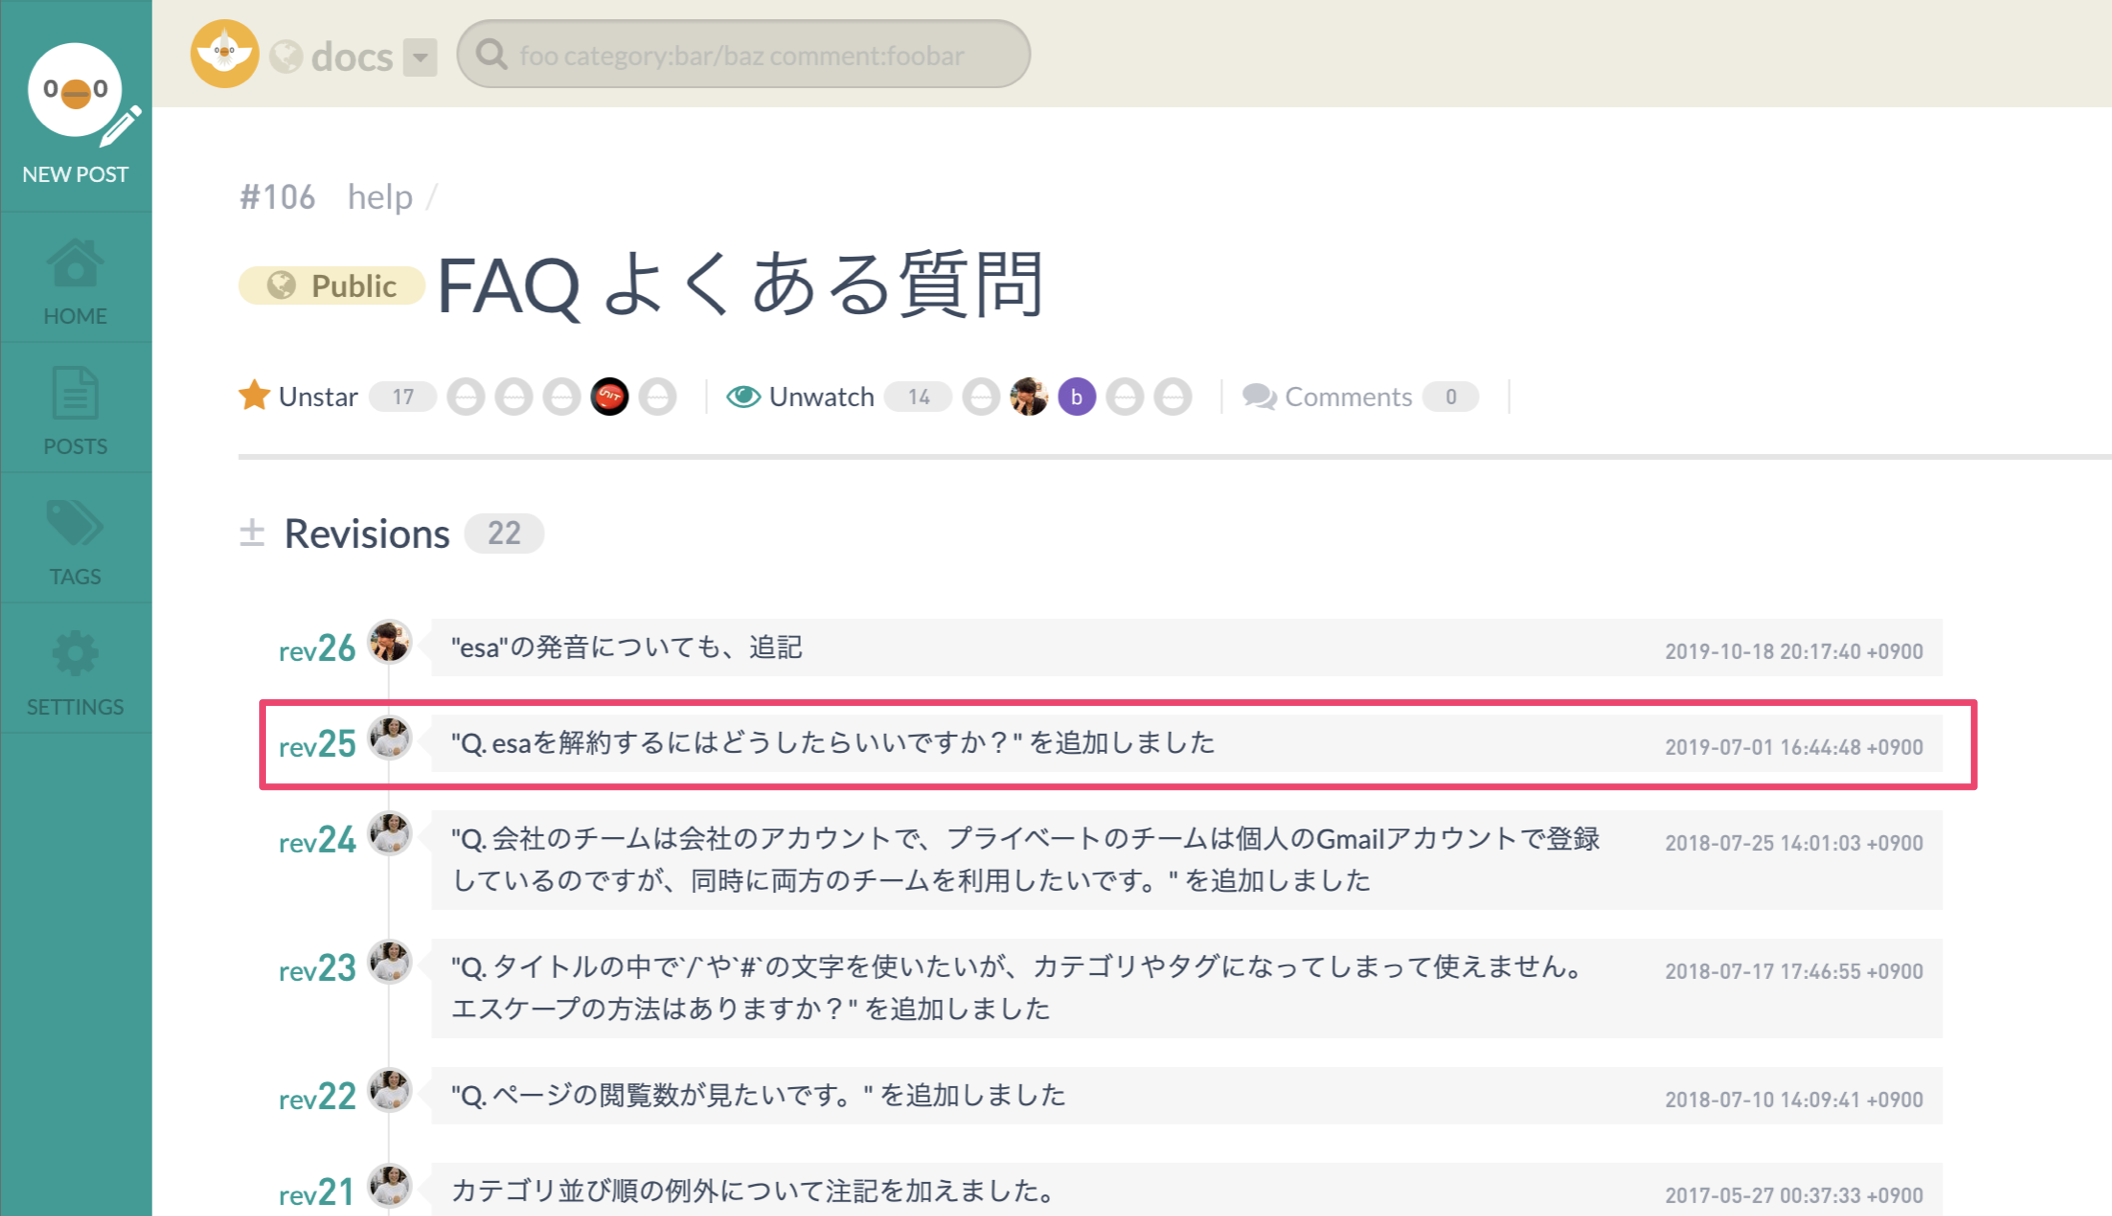This screenshot has height=1216, width=2112.
Task: Open revision rev22
Action: [317, 1097]
